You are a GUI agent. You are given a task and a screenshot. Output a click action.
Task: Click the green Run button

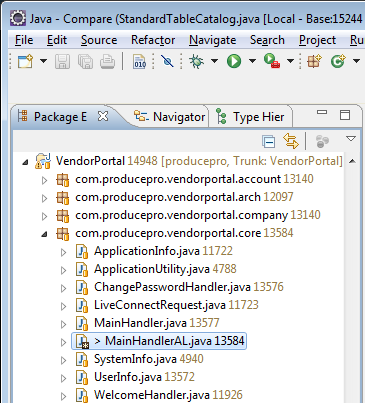(x=234, y=61)
